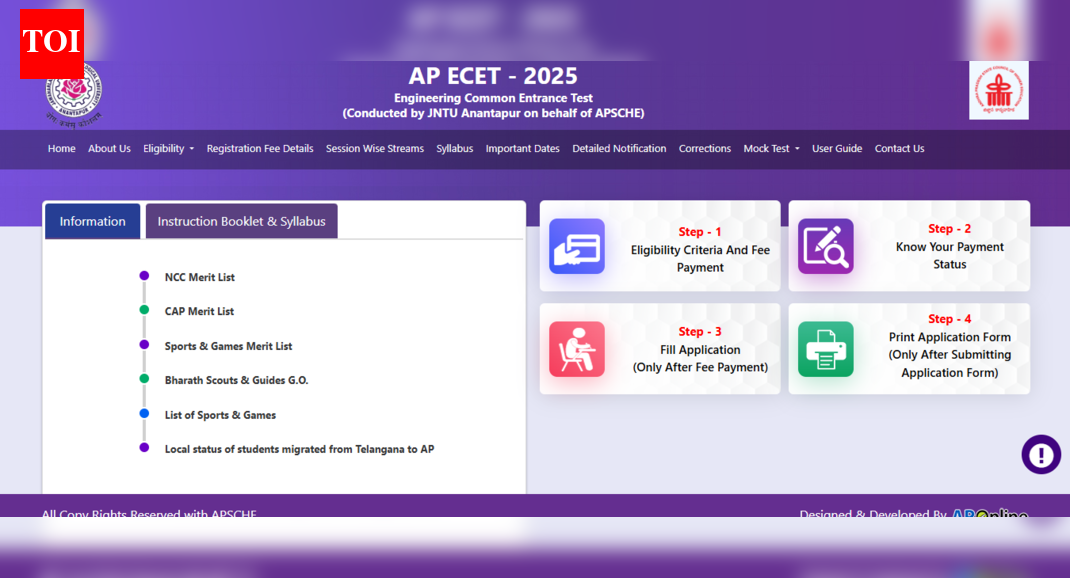
Task: Expand the Eligibility dropdown menu
Action: (x=168, y=149)
